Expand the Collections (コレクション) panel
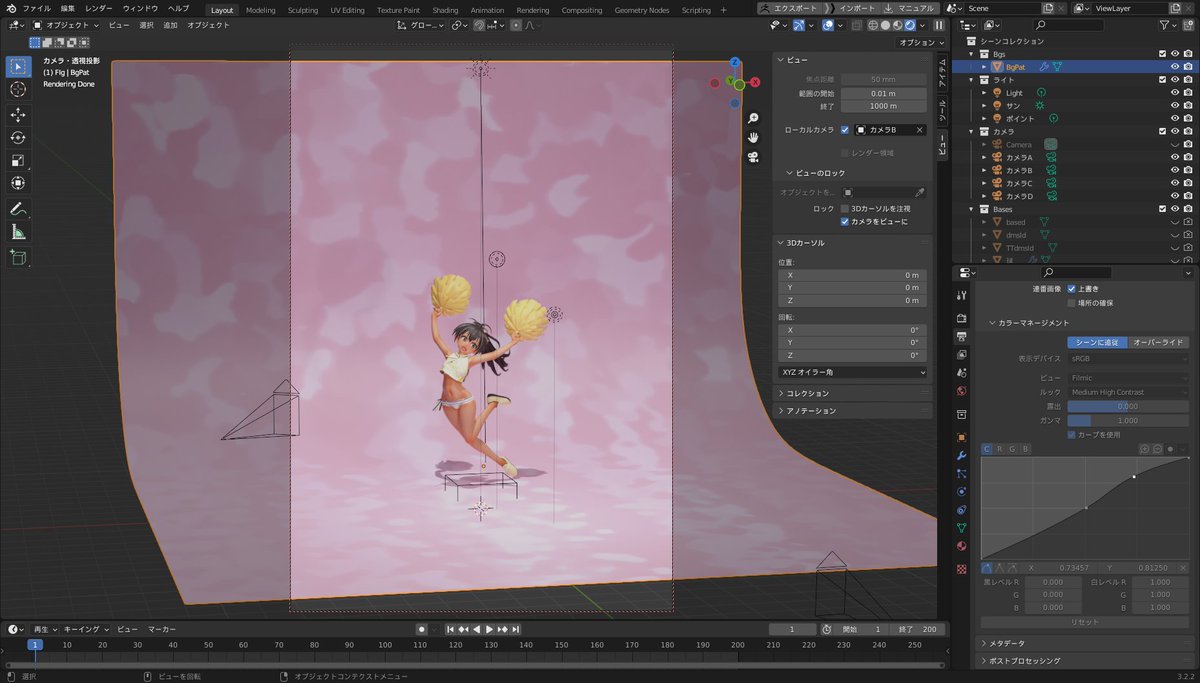 point(808,394)
